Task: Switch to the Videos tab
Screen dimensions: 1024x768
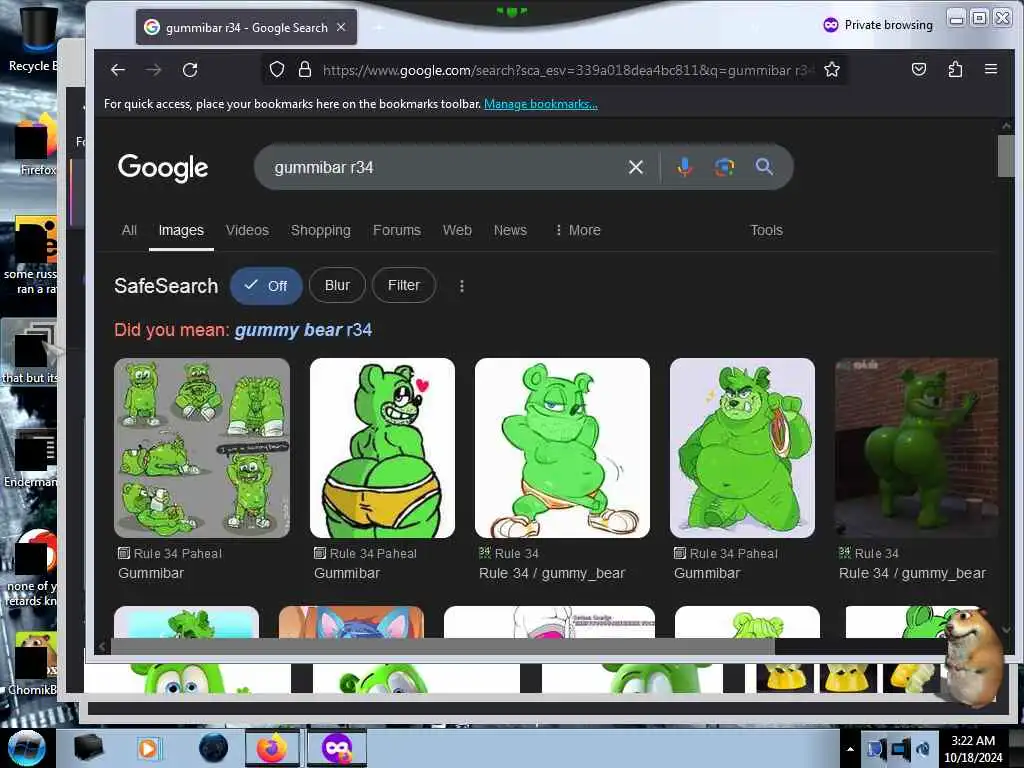Action: click(247, 231)
